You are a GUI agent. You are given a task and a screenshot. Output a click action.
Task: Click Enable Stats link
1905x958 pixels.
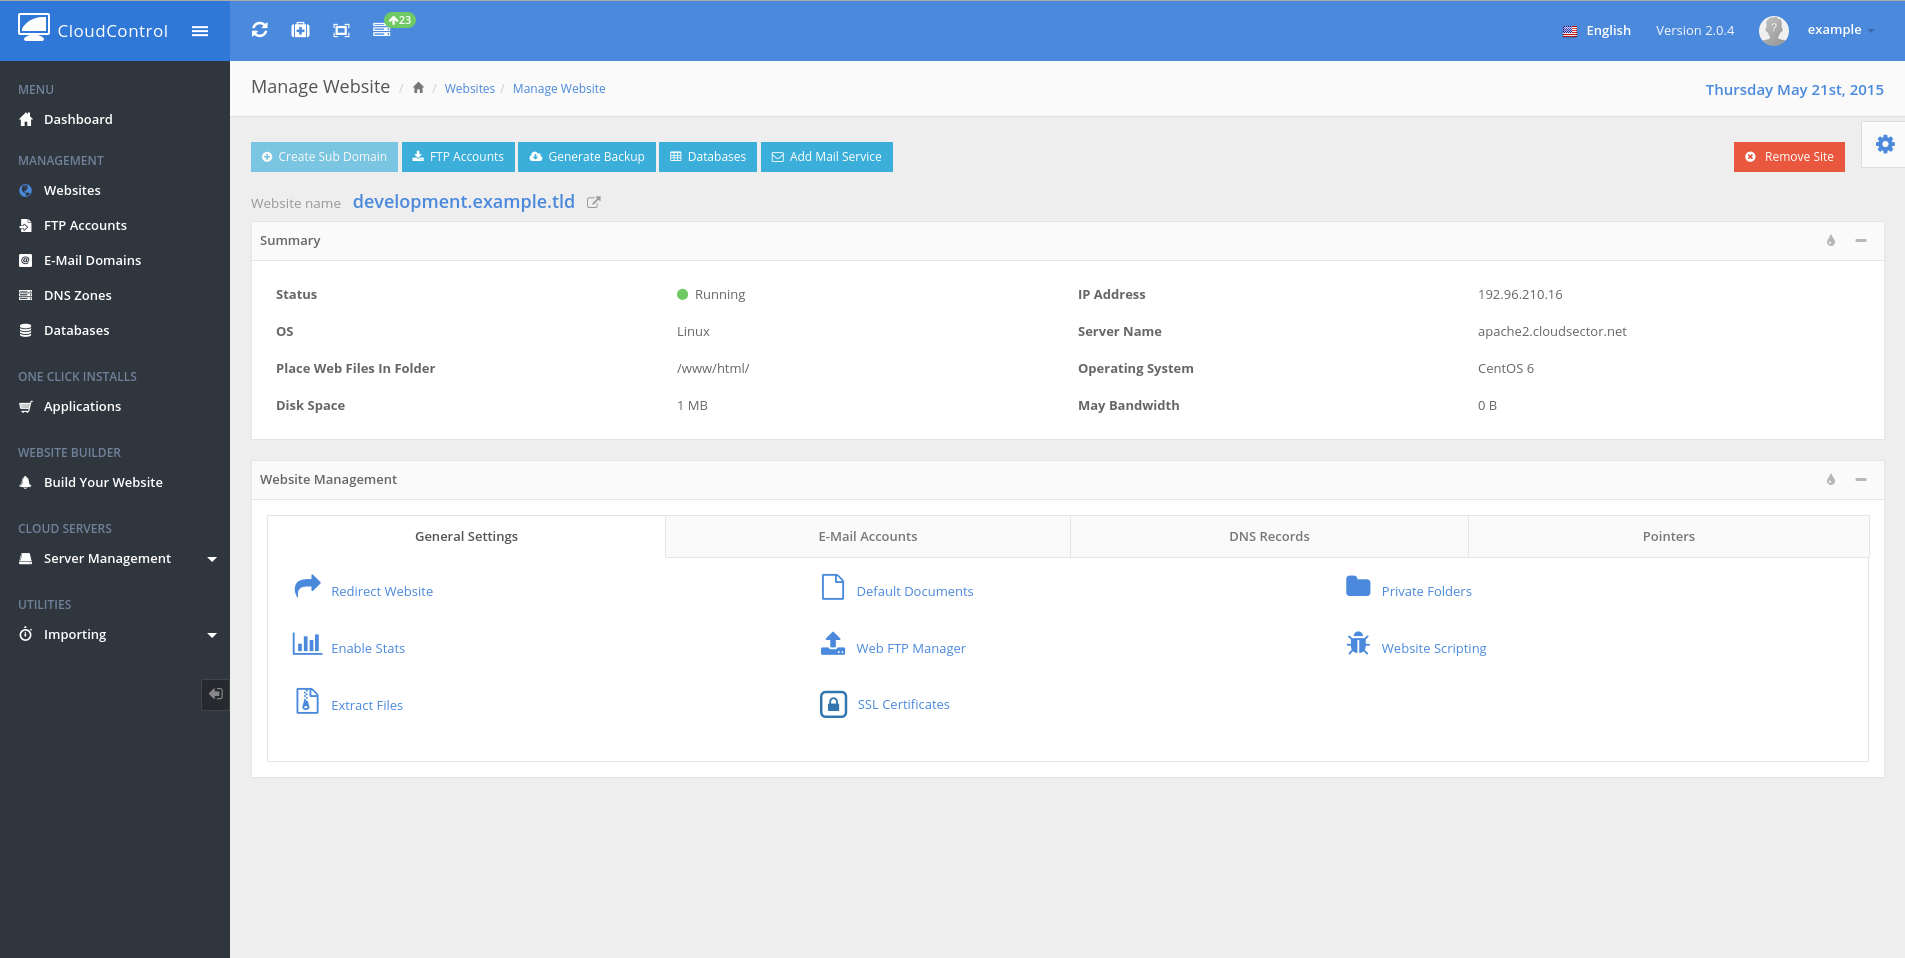point(368,648)
